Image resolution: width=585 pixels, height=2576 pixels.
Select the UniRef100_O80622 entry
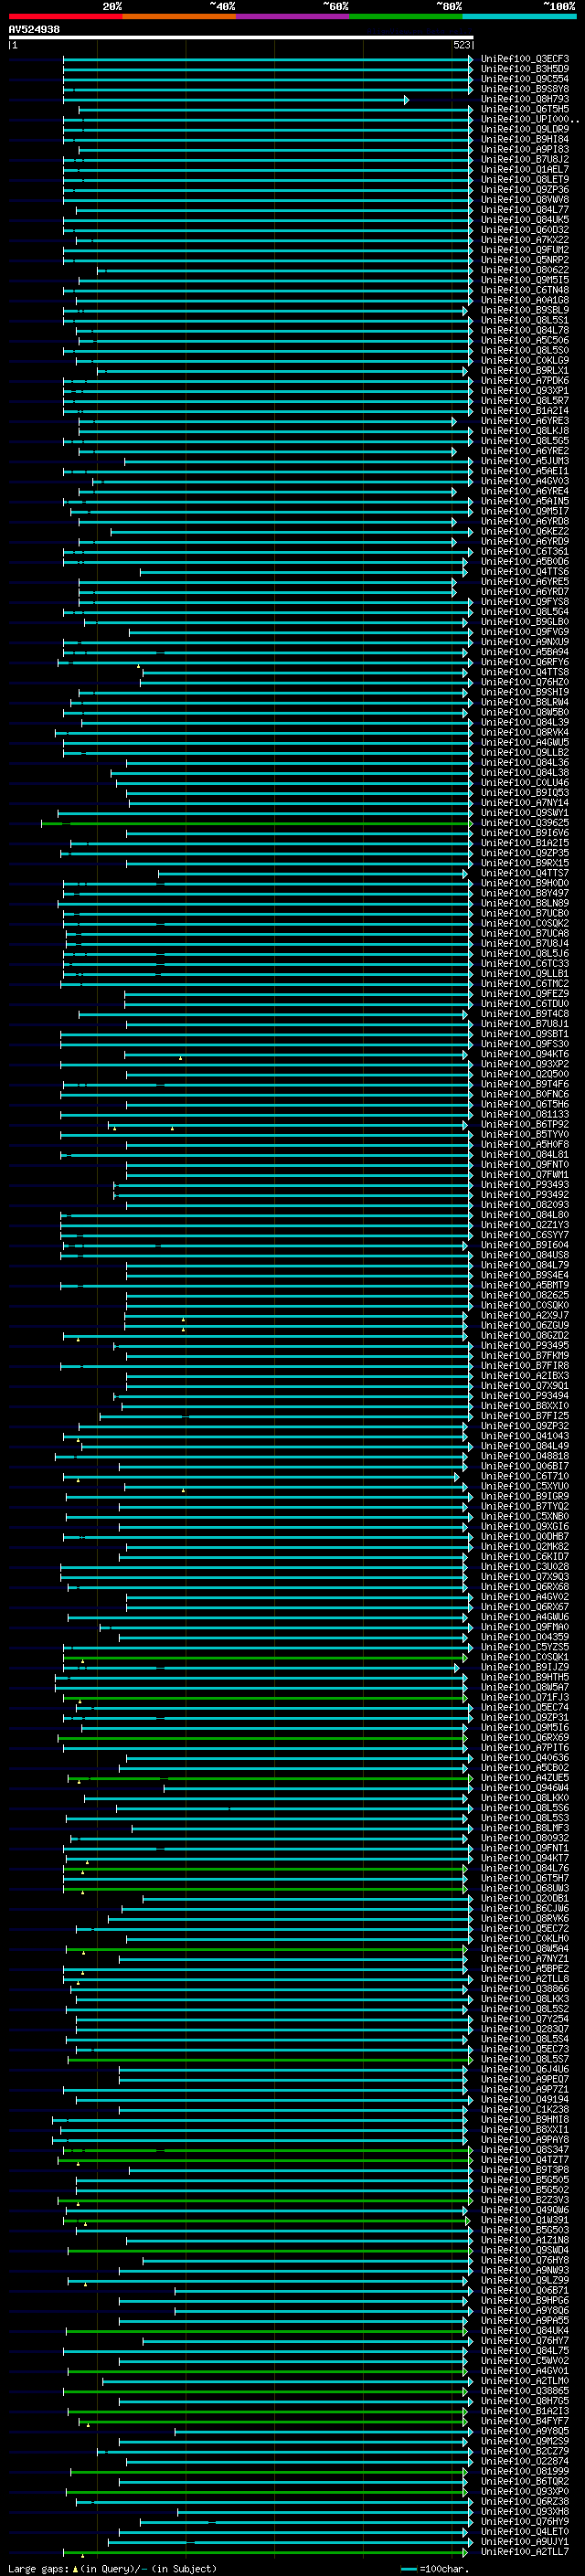pyautogui.click(x=525, y=270)
